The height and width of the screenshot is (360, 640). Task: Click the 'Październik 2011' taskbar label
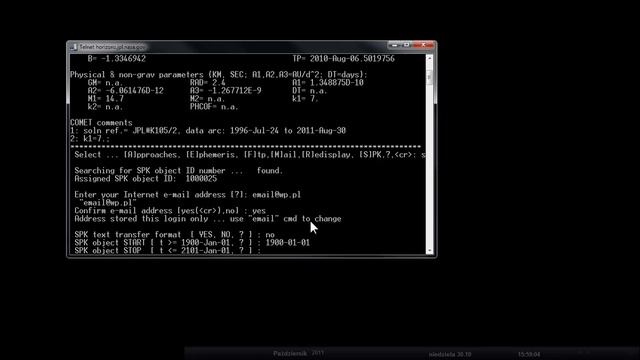(x=298, y=353)
